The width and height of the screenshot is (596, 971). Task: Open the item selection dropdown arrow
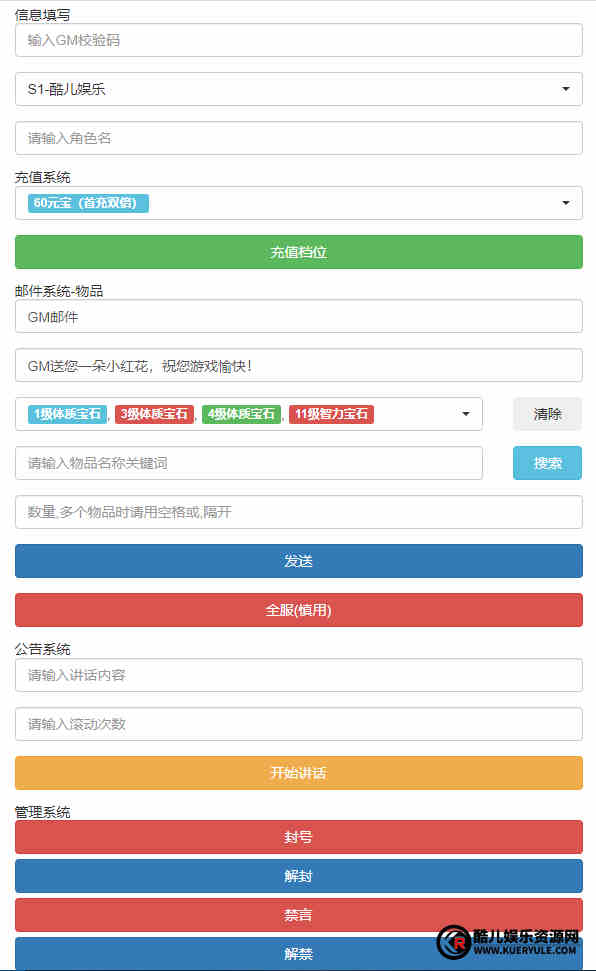[465, 414]
